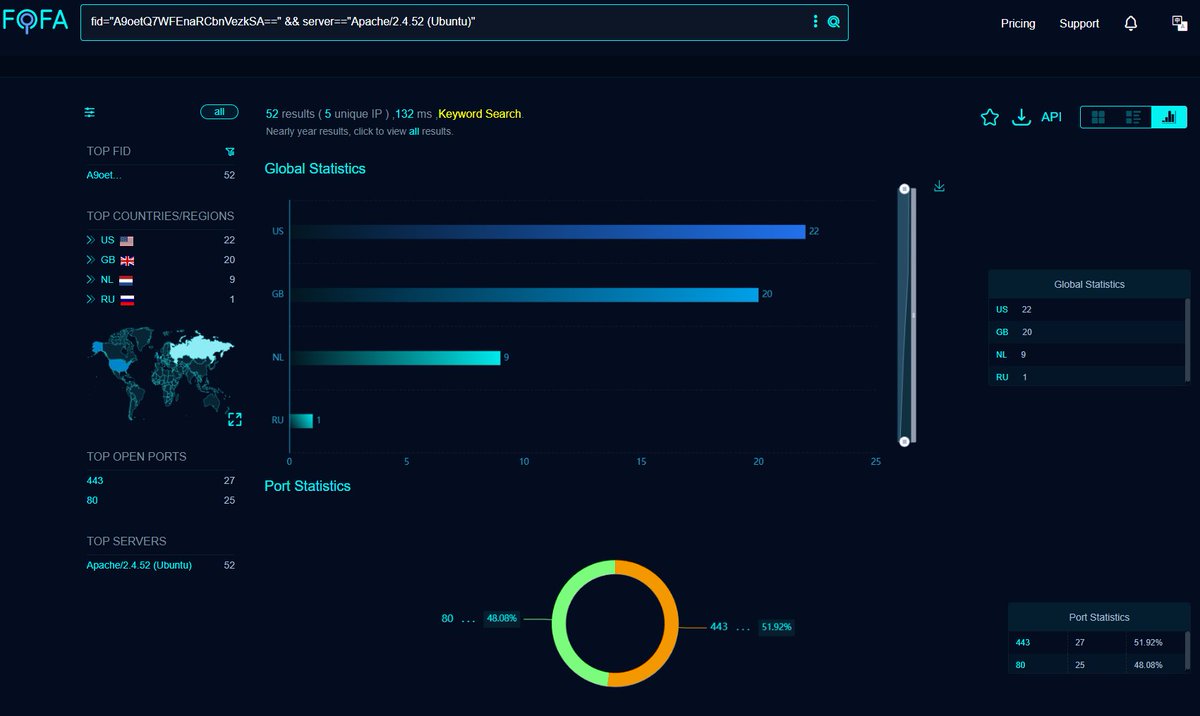Expand the US country row
The width and height of the screenshot is (1200, 716).
[91, 240]
